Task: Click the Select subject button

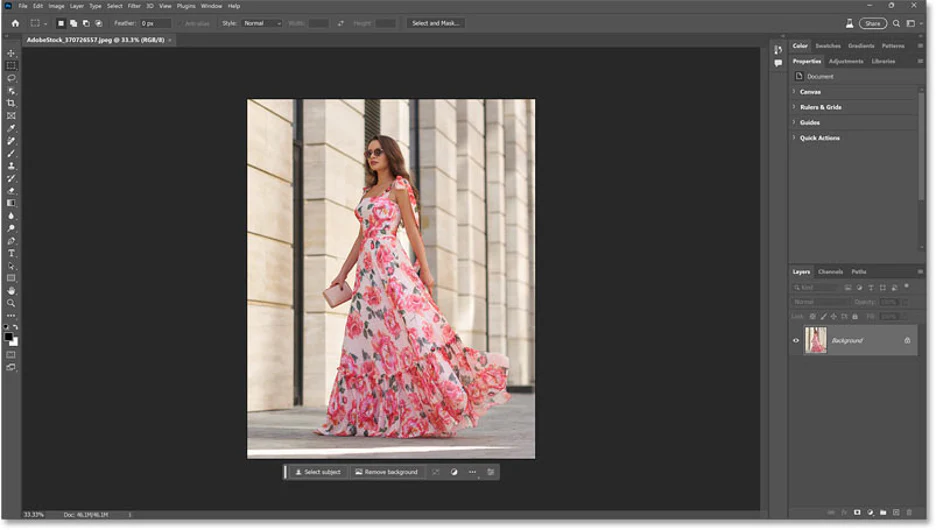Action: click(318, 472)
